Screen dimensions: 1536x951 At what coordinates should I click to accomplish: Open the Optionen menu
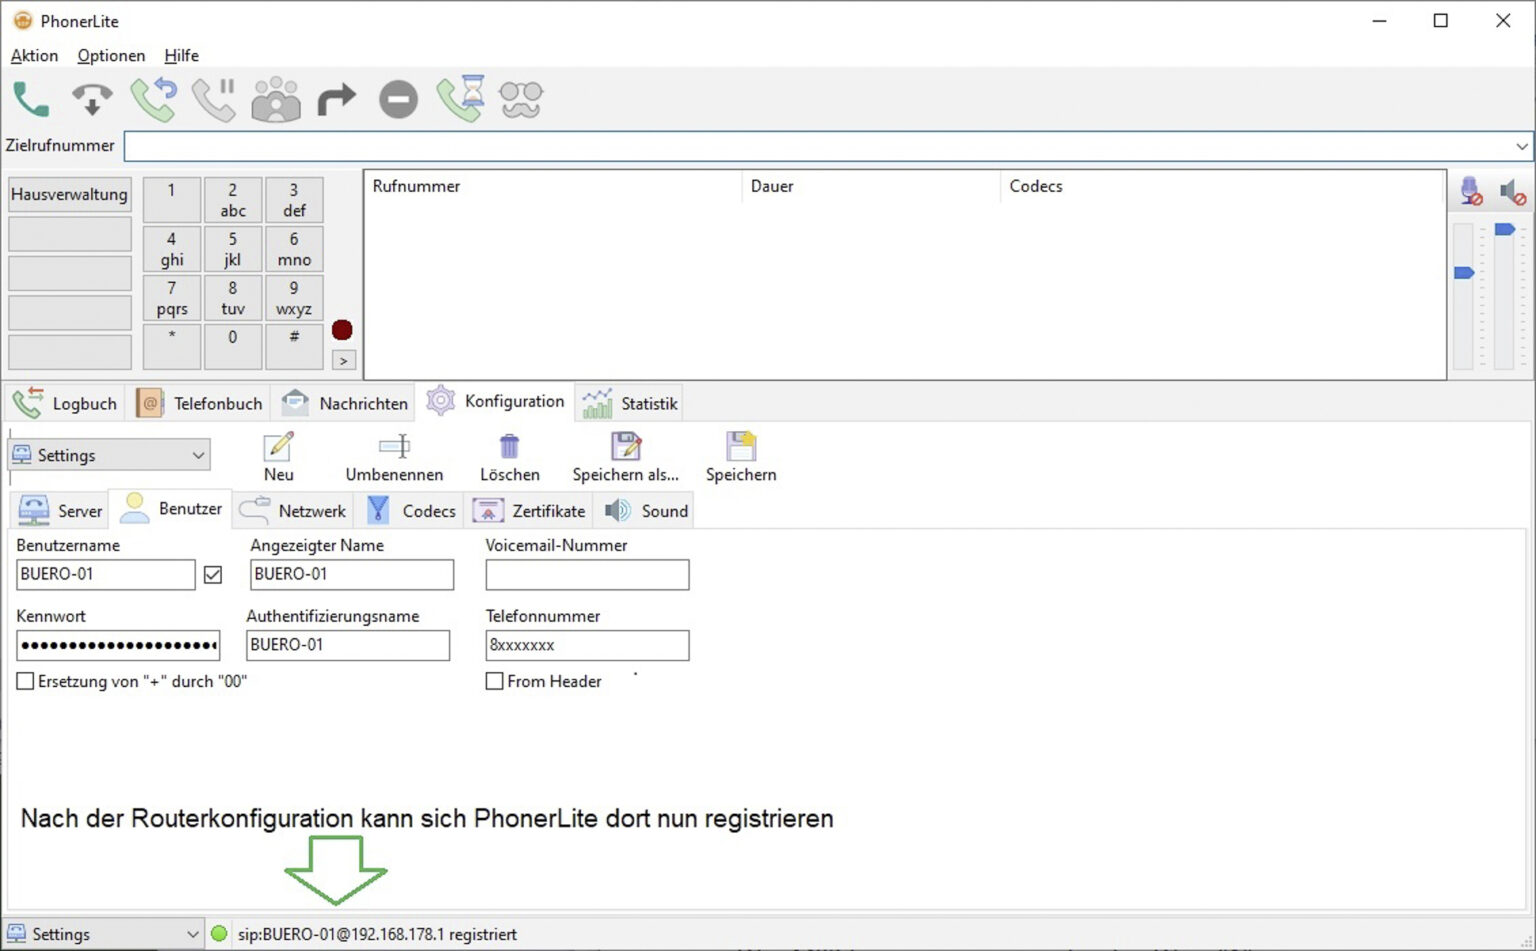[110, 56]
